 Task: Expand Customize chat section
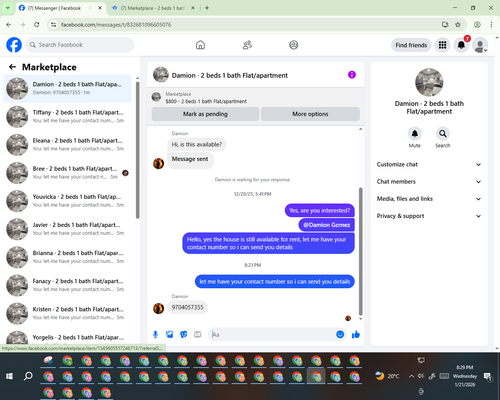click(x=429, y=164)
